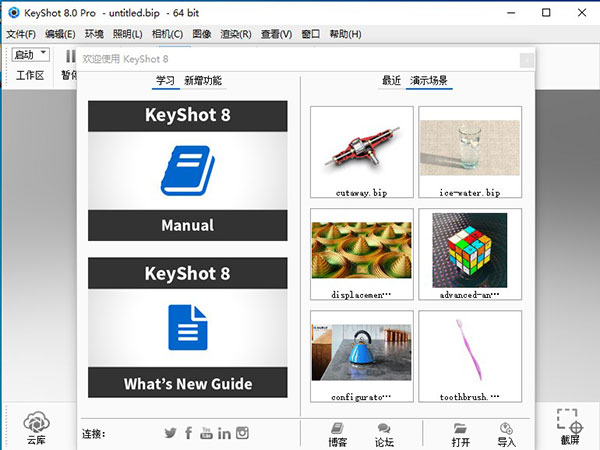This screenshot has width=600, height=450.
Task: Open the YouTube link icon
Action: tap(206, 433)
